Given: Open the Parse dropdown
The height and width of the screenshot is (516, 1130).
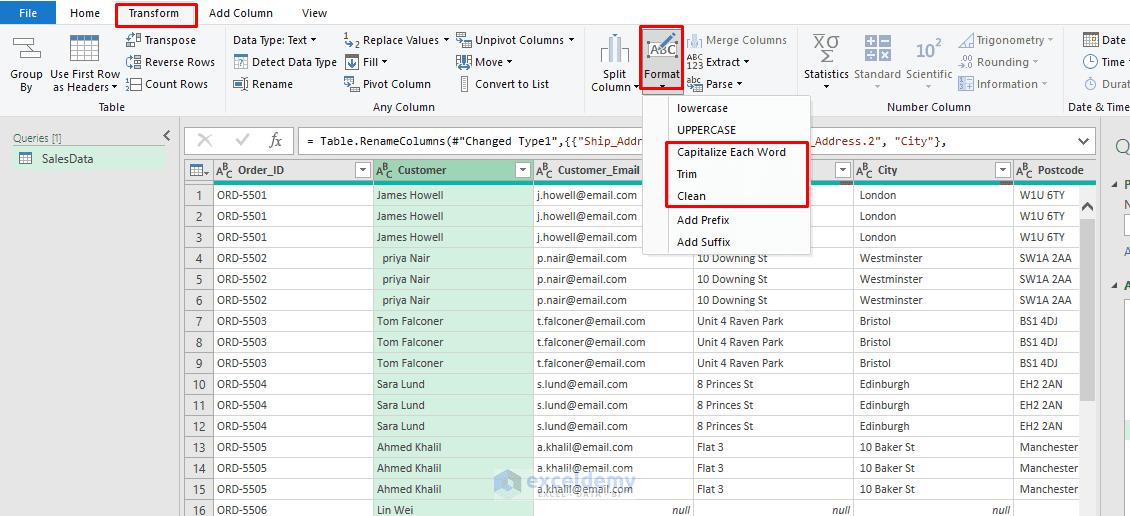Looking at the screenshot, I should coord(714,84).
